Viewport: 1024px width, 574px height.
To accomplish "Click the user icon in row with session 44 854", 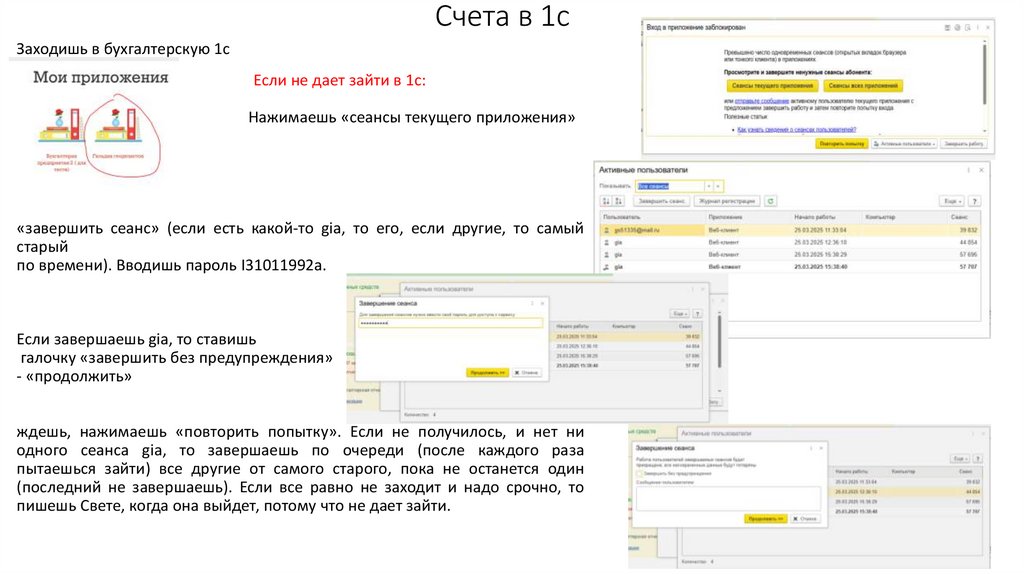I will point(607,242).
